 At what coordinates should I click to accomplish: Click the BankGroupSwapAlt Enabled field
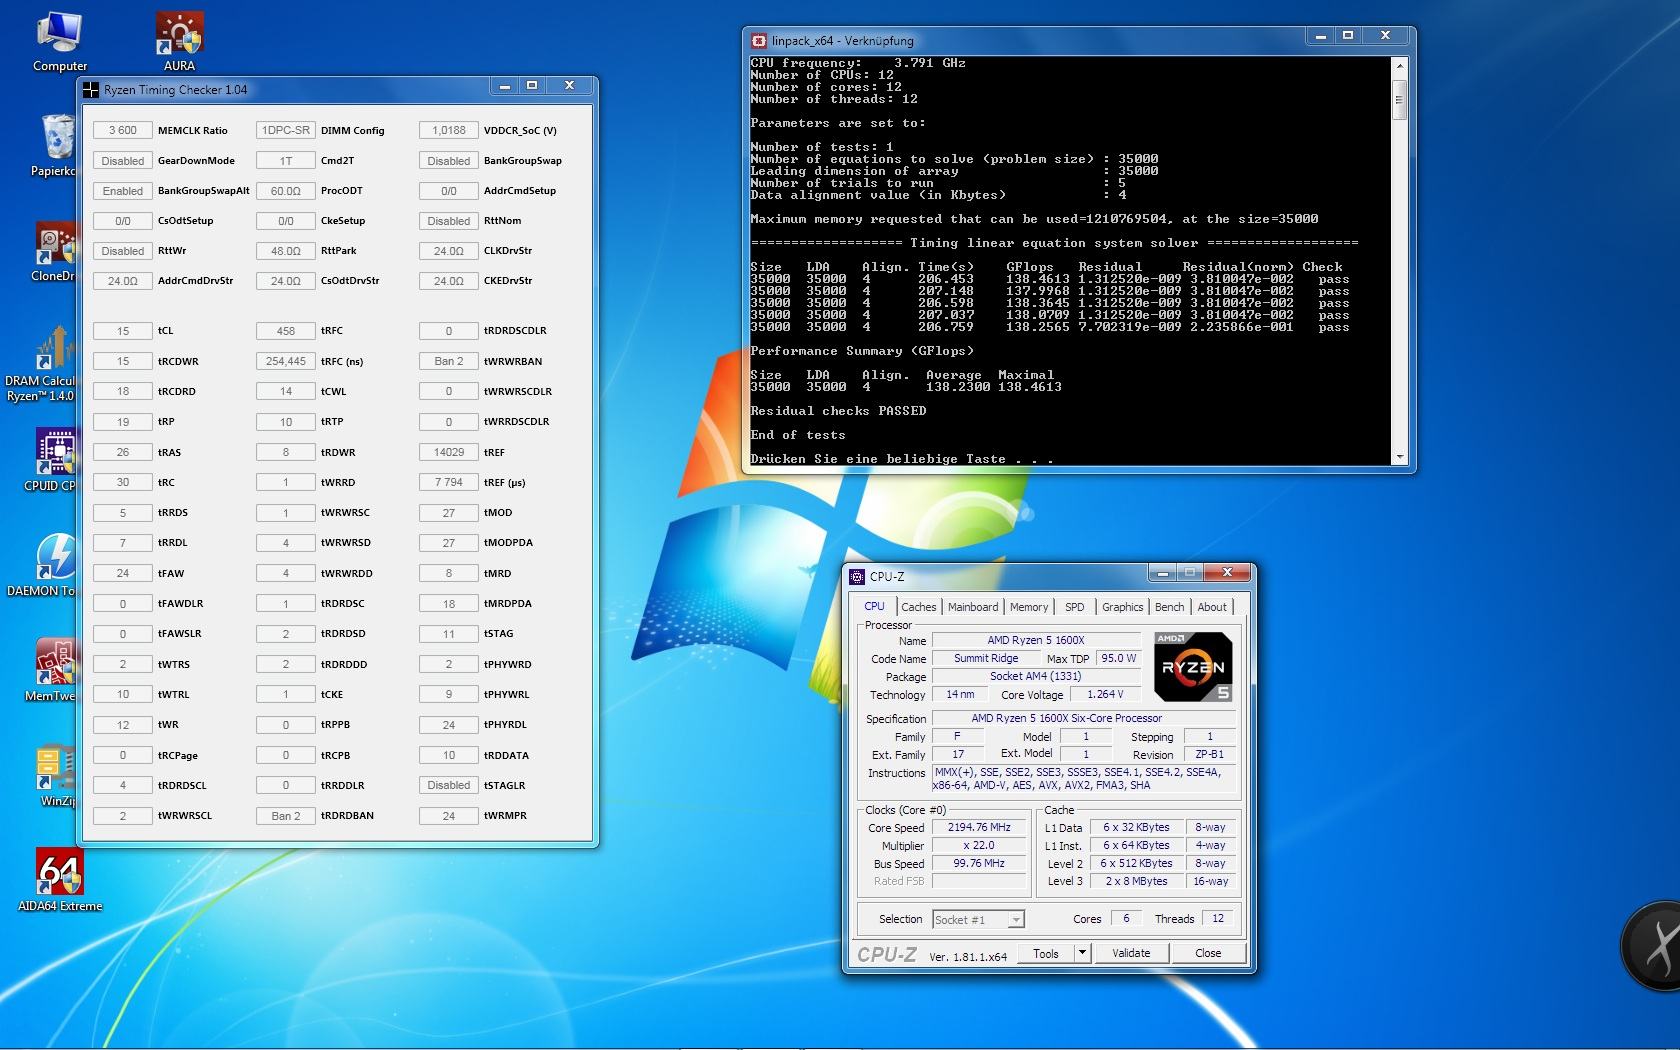click(x=123, y=191)
